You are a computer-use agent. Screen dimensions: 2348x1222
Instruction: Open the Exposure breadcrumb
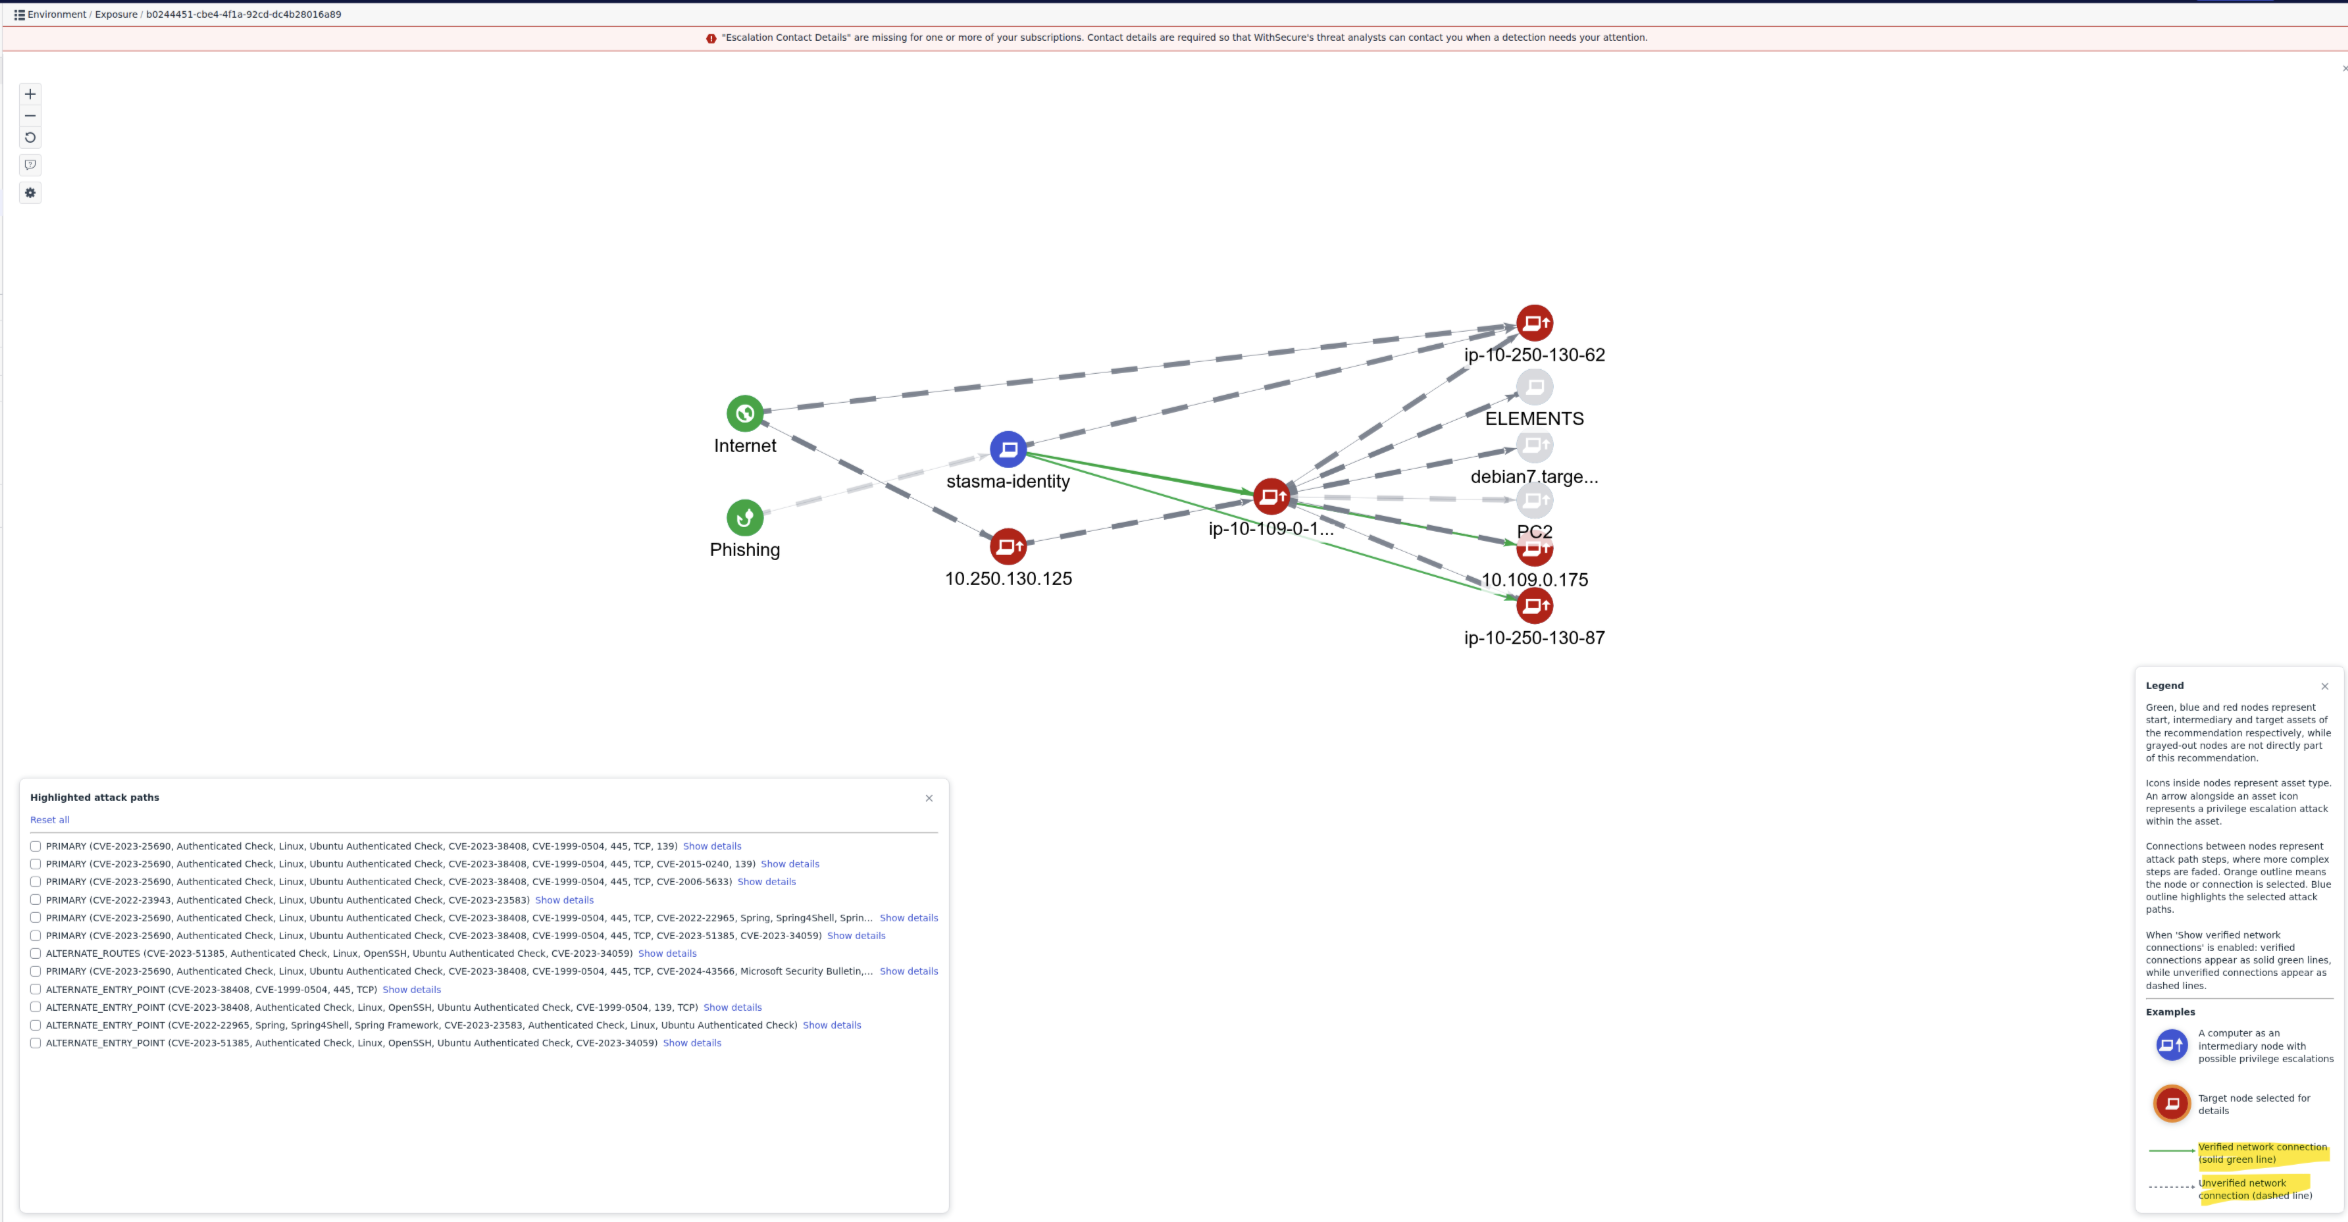116,15
